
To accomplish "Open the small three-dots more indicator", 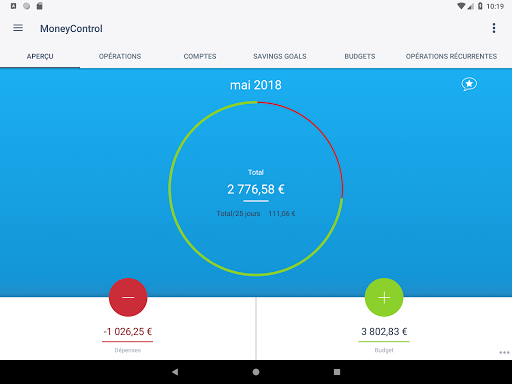I will (504, 353).
